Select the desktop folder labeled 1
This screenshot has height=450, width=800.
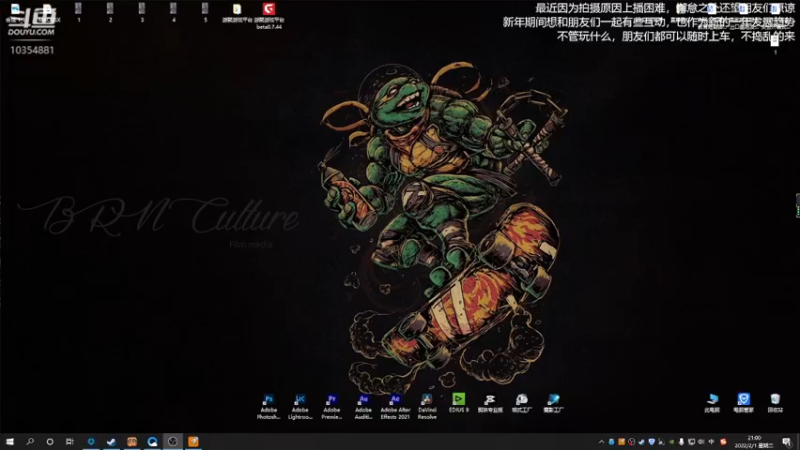pyautogui.click(x=79, y=12)
